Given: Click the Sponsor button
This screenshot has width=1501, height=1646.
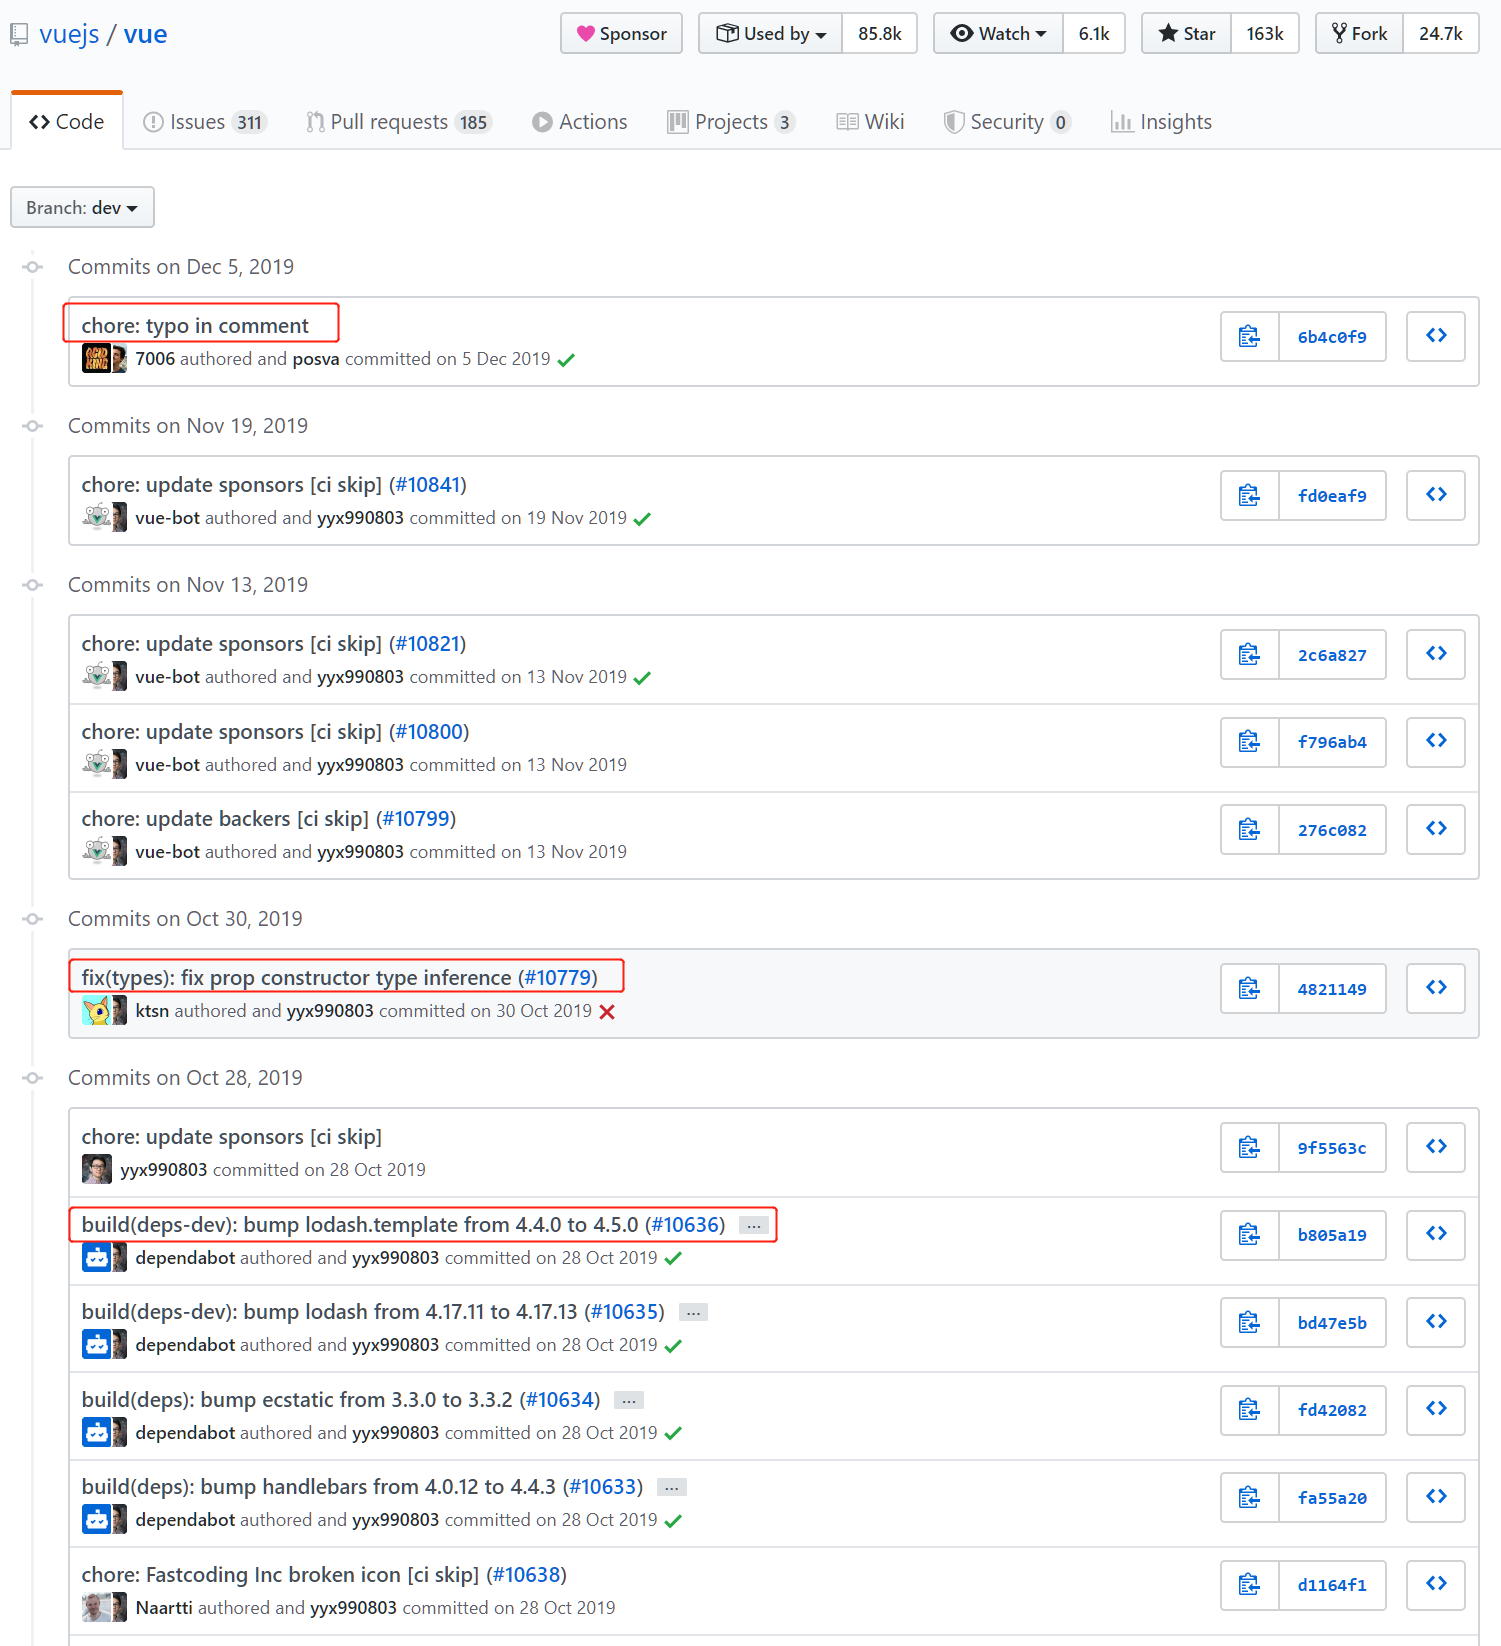Looking at the screenshot, I should click(x=622, y=34).
